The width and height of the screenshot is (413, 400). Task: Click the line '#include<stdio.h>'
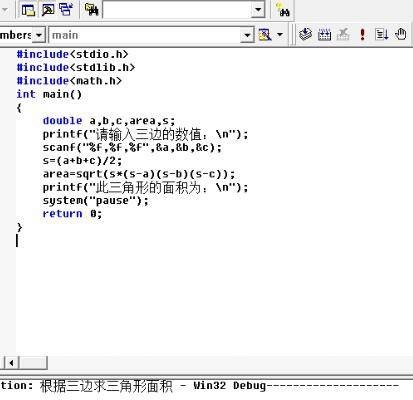pyautogui.click(x=72, y=54)
